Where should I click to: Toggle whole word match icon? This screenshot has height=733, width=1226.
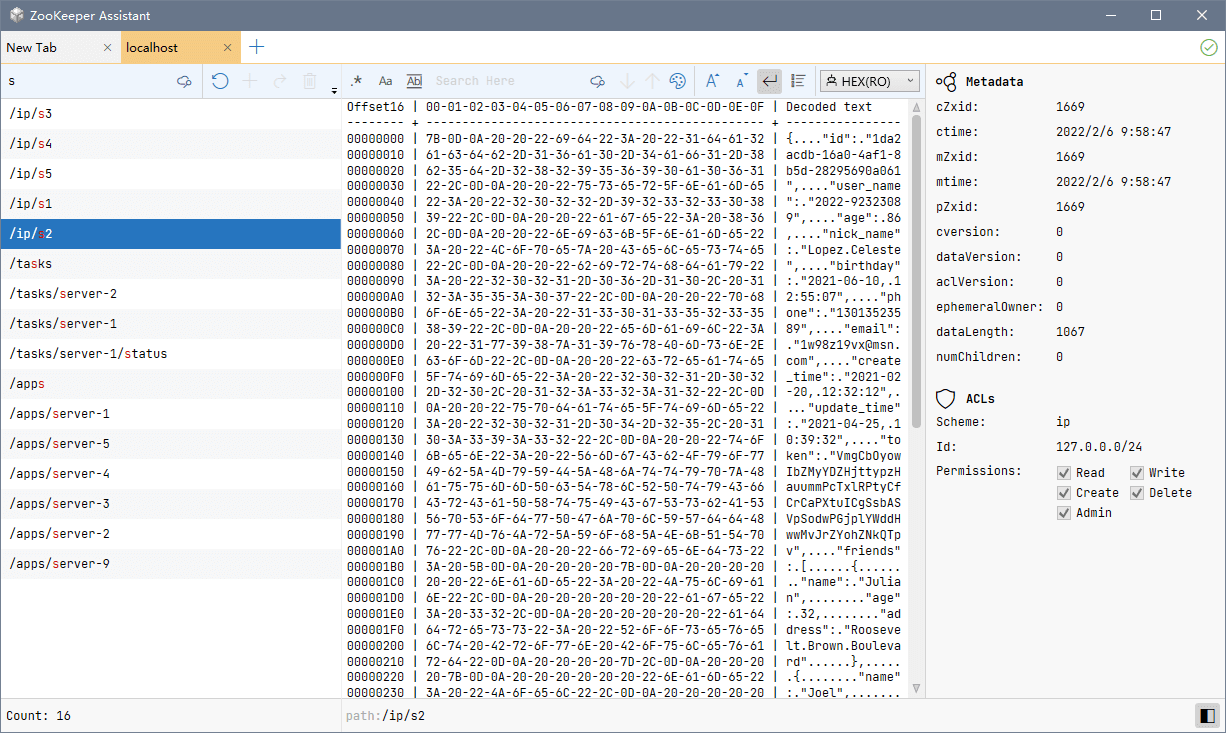[414, 81]
